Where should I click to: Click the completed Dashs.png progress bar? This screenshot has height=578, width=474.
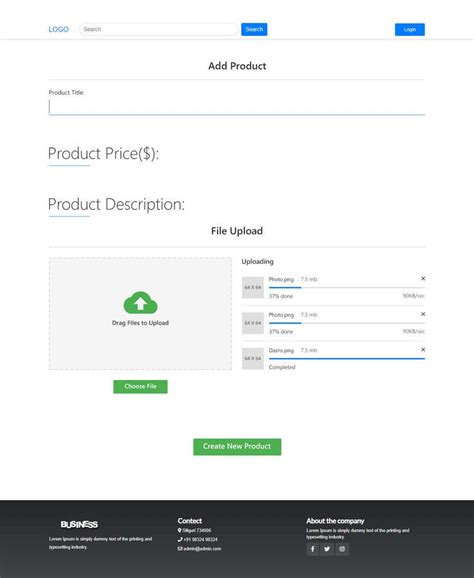click(x=347, y=359)
